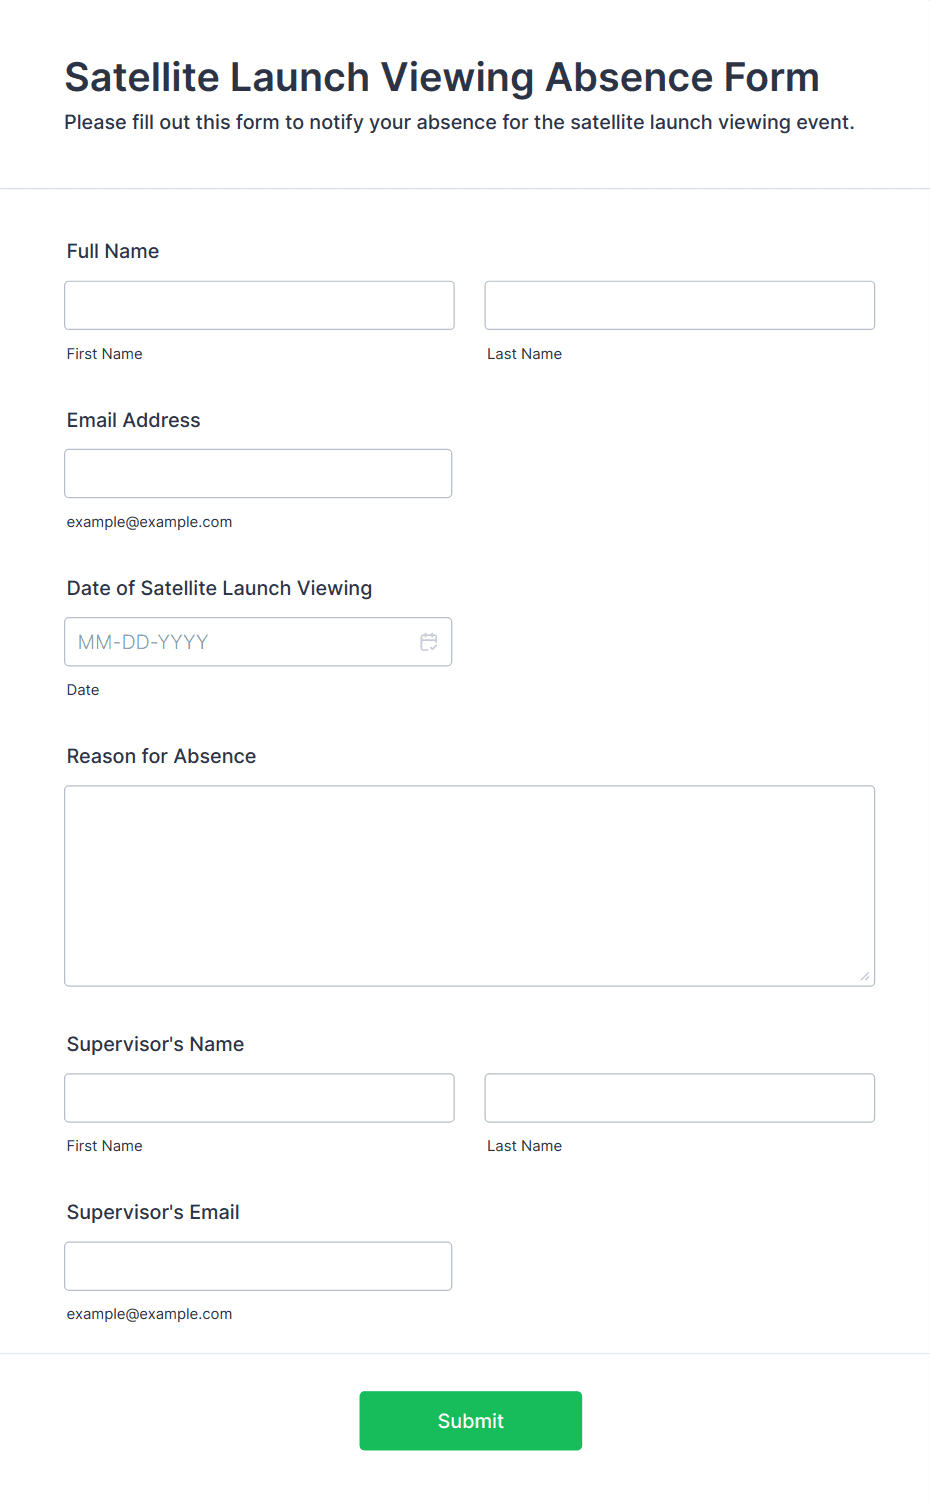Click the example@example.com hint below Supervisor's Email
The image size is (930, 1500).
pos(149,1314)
